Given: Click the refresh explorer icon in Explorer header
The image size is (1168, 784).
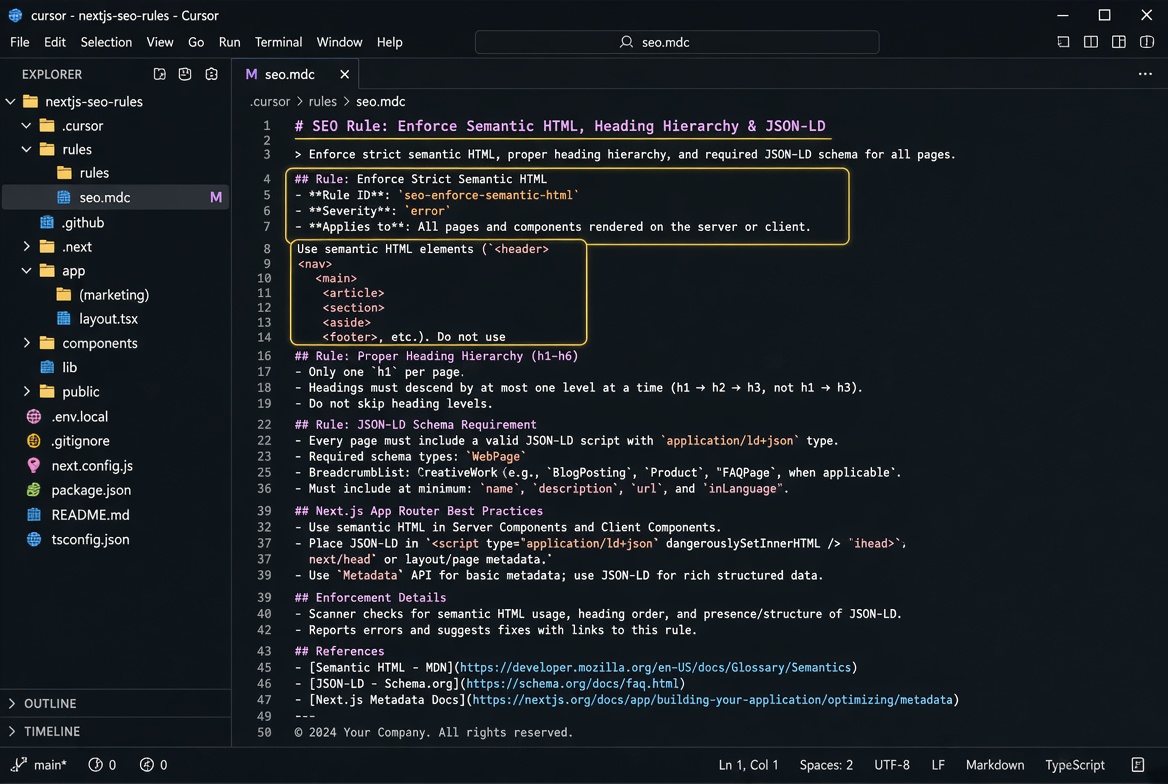Looking at the screenshot, I should point(212,74).
